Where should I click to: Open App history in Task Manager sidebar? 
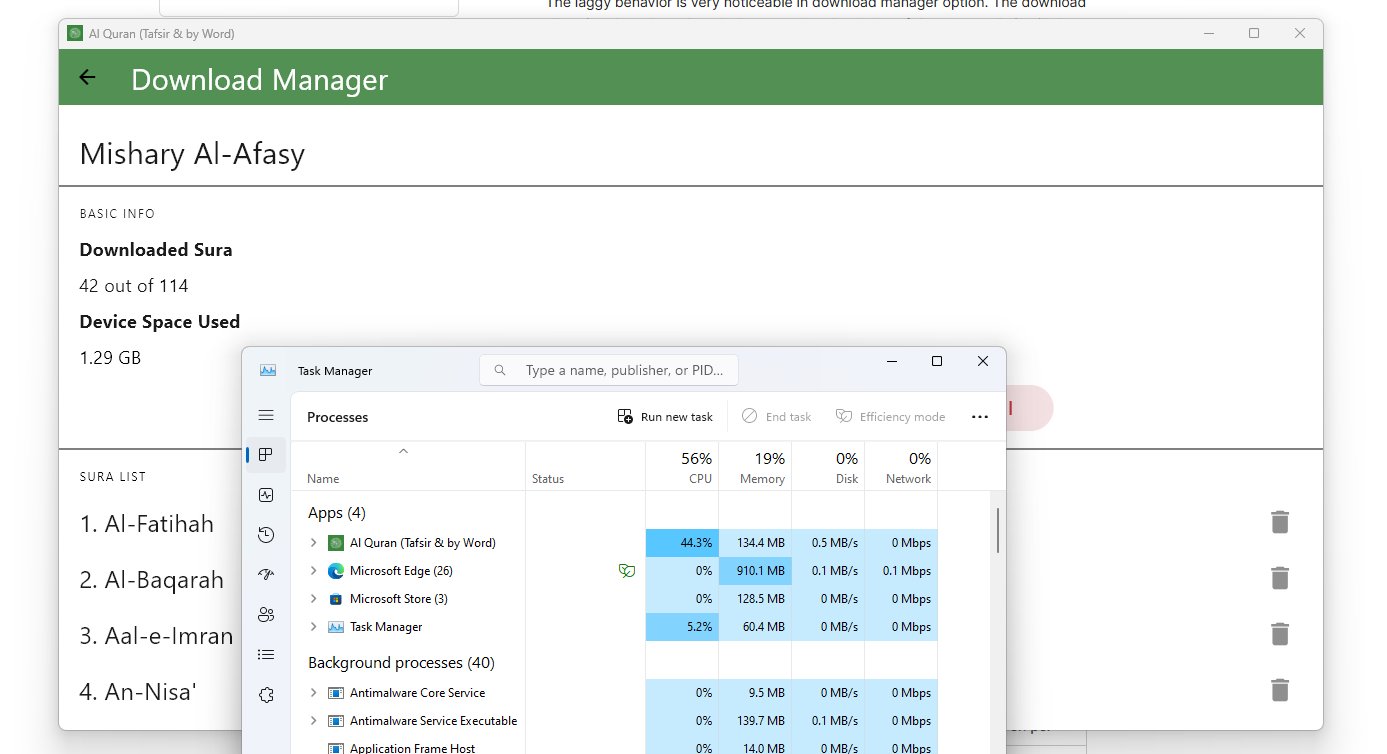coord(266,535)
